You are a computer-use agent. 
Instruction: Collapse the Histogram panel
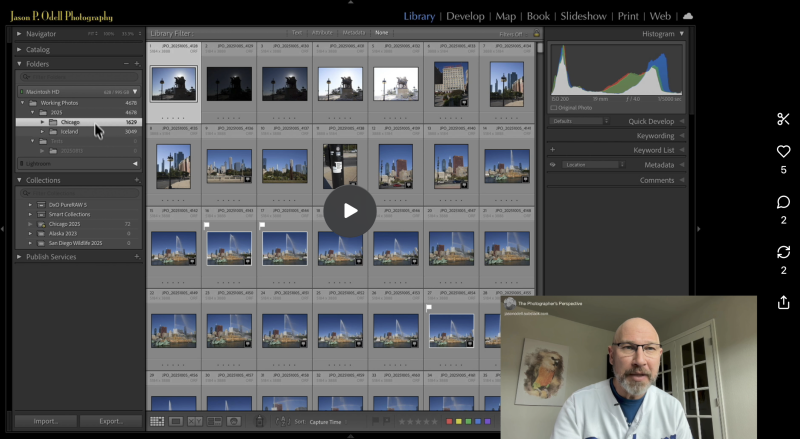click(682, 34)
